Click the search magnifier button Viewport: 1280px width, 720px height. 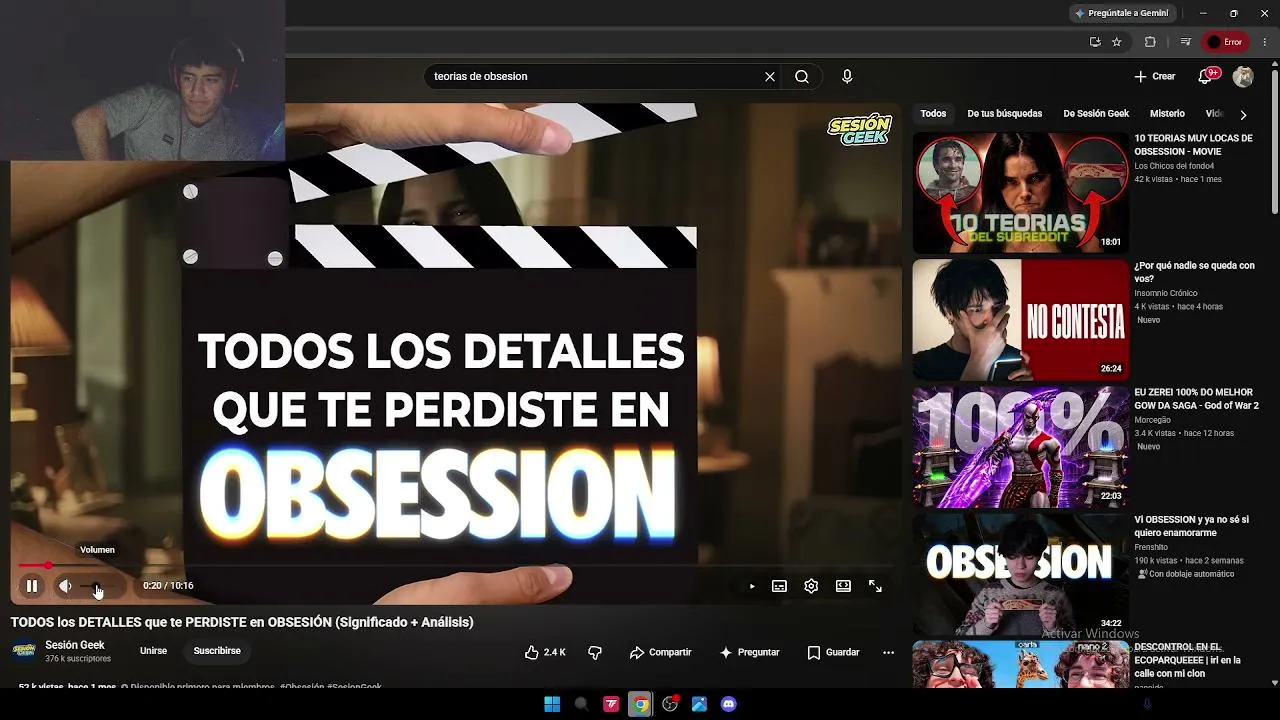[x=802, y=76]
